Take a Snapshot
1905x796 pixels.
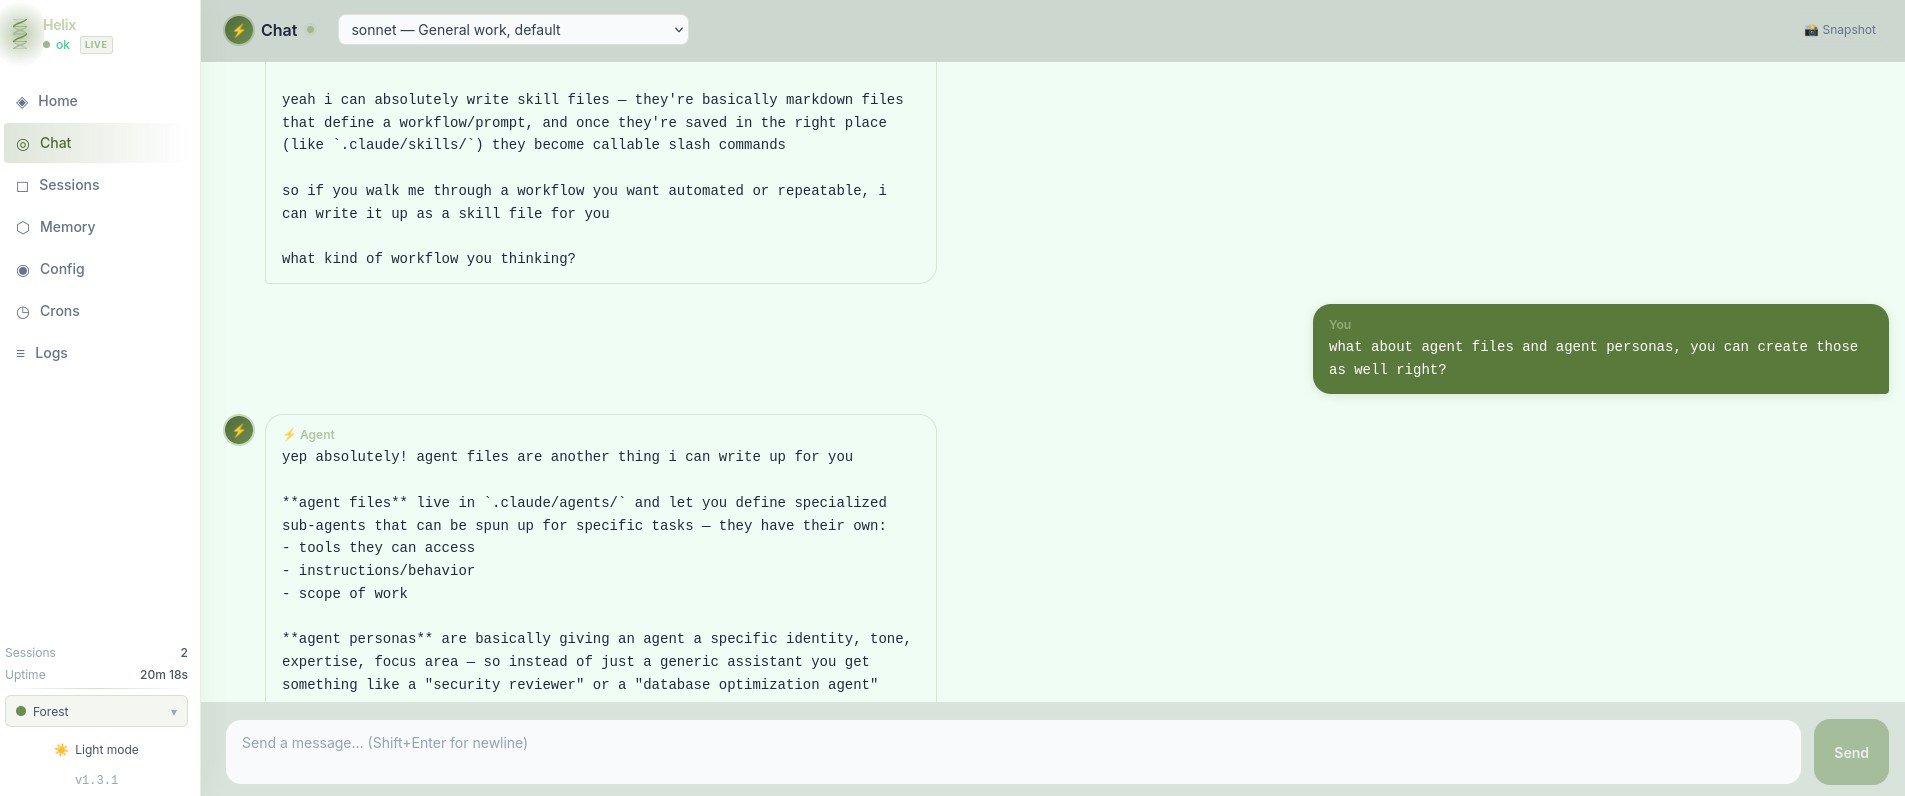point(1840,30)
